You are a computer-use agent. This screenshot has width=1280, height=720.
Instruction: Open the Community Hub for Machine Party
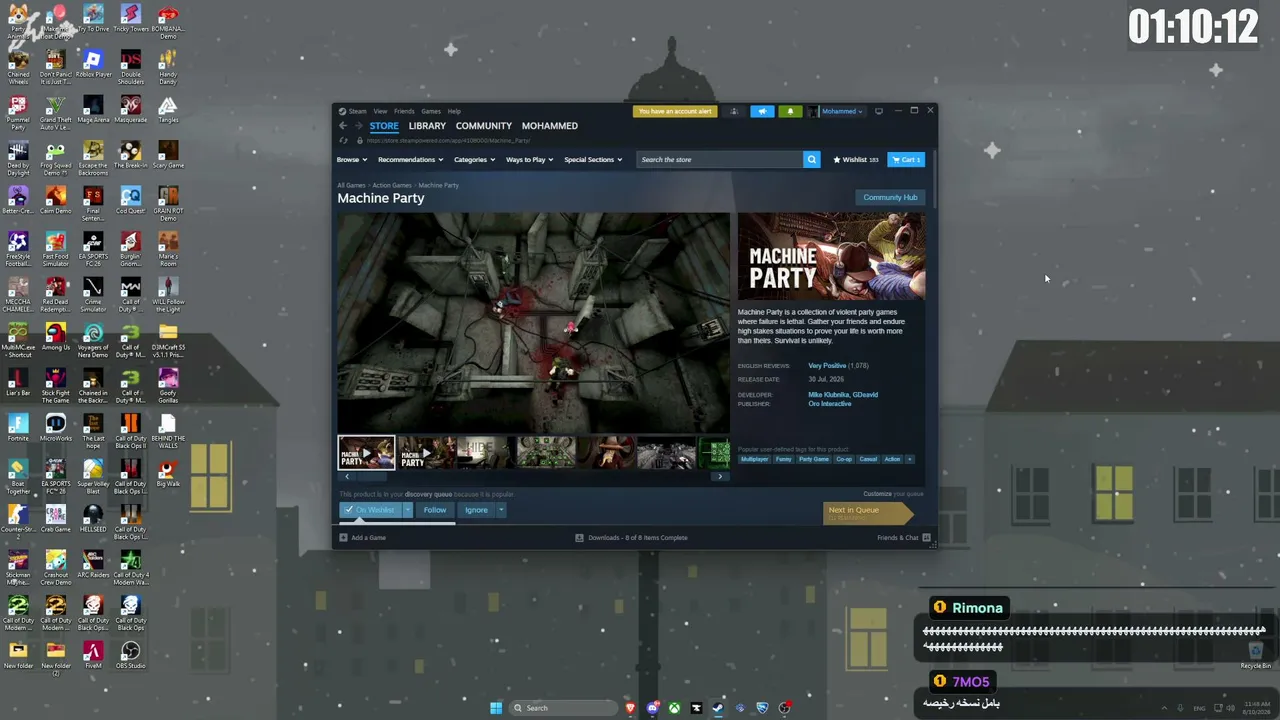(890, 197)
